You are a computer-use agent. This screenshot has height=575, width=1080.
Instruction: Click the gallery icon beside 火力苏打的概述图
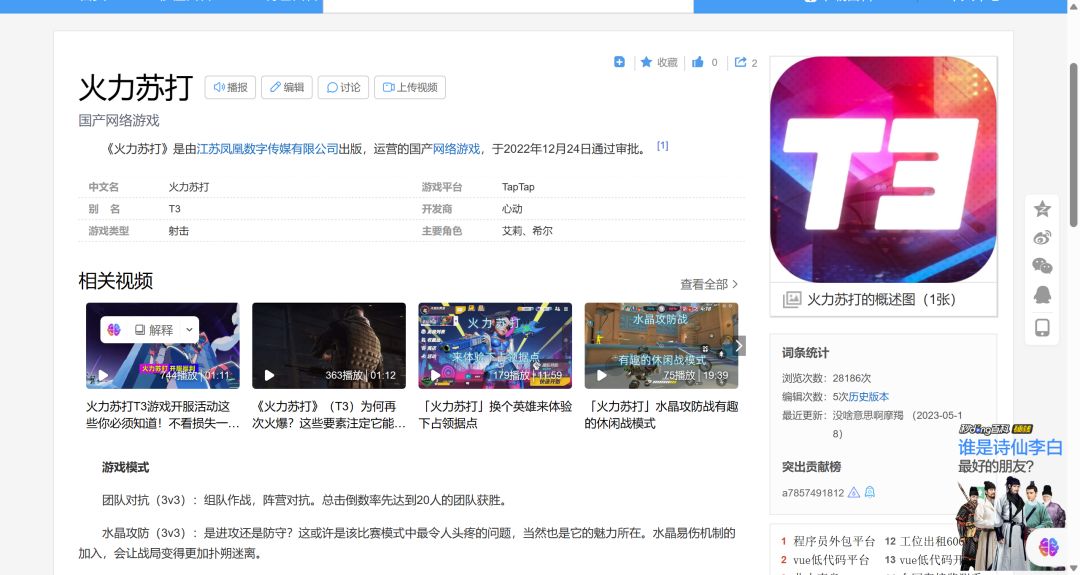(791, 300)
